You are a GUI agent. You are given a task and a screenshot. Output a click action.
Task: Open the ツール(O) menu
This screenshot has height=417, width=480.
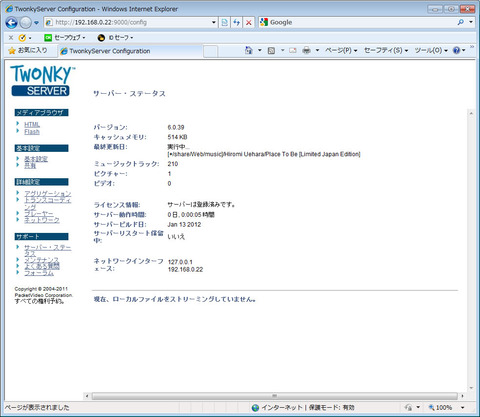pos(431,50)
